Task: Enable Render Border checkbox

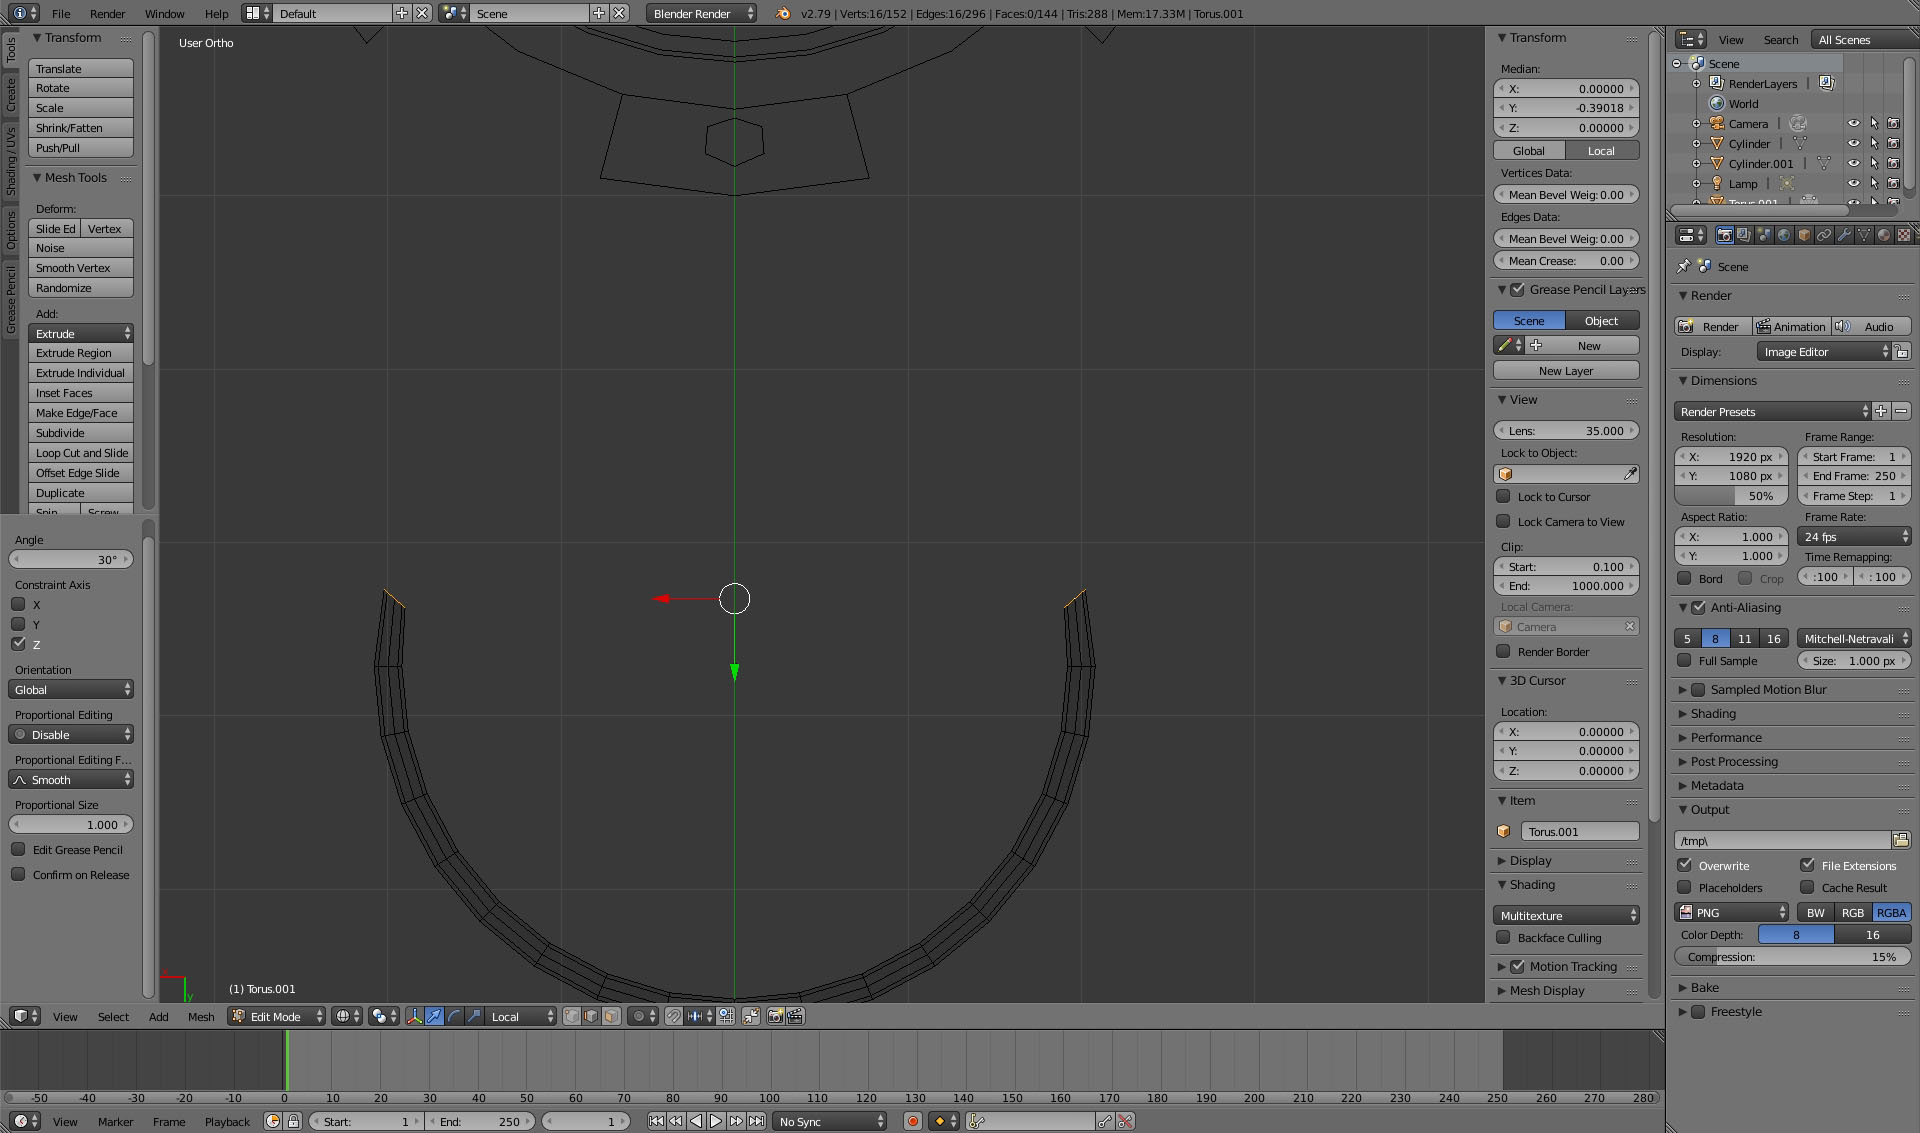Action: [1503, 651]
